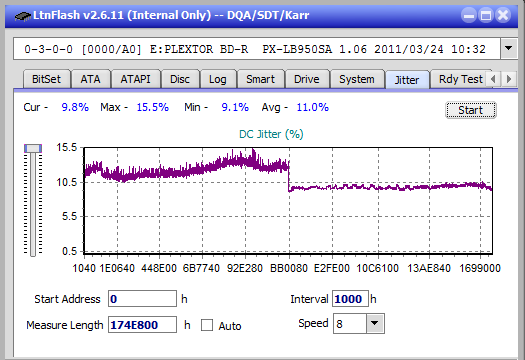Enable the Auto checkbox
This screenshot has width=525, height=360.
click(207, 325)
